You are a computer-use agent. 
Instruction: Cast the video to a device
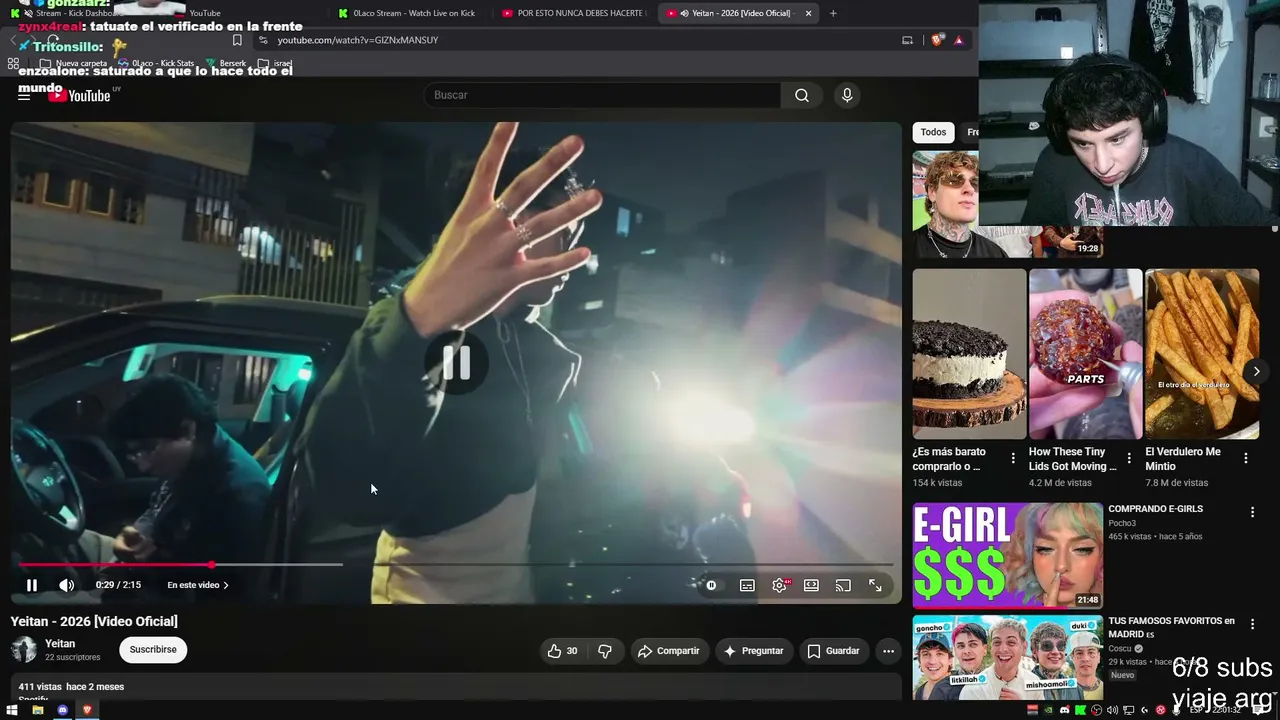pyautogui.click(x=843, y=585)
